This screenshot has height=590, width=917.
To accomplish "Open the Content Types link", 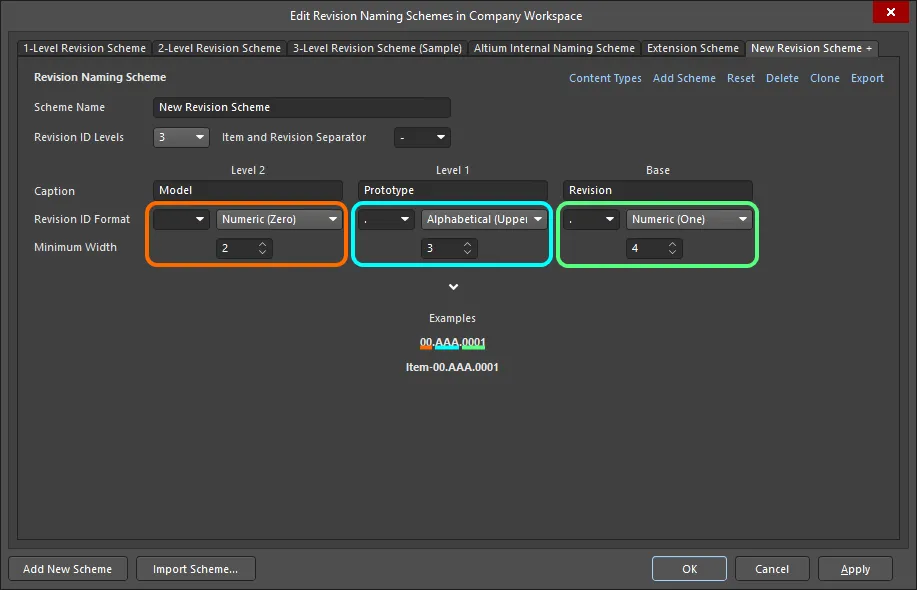I will point(605,78).
